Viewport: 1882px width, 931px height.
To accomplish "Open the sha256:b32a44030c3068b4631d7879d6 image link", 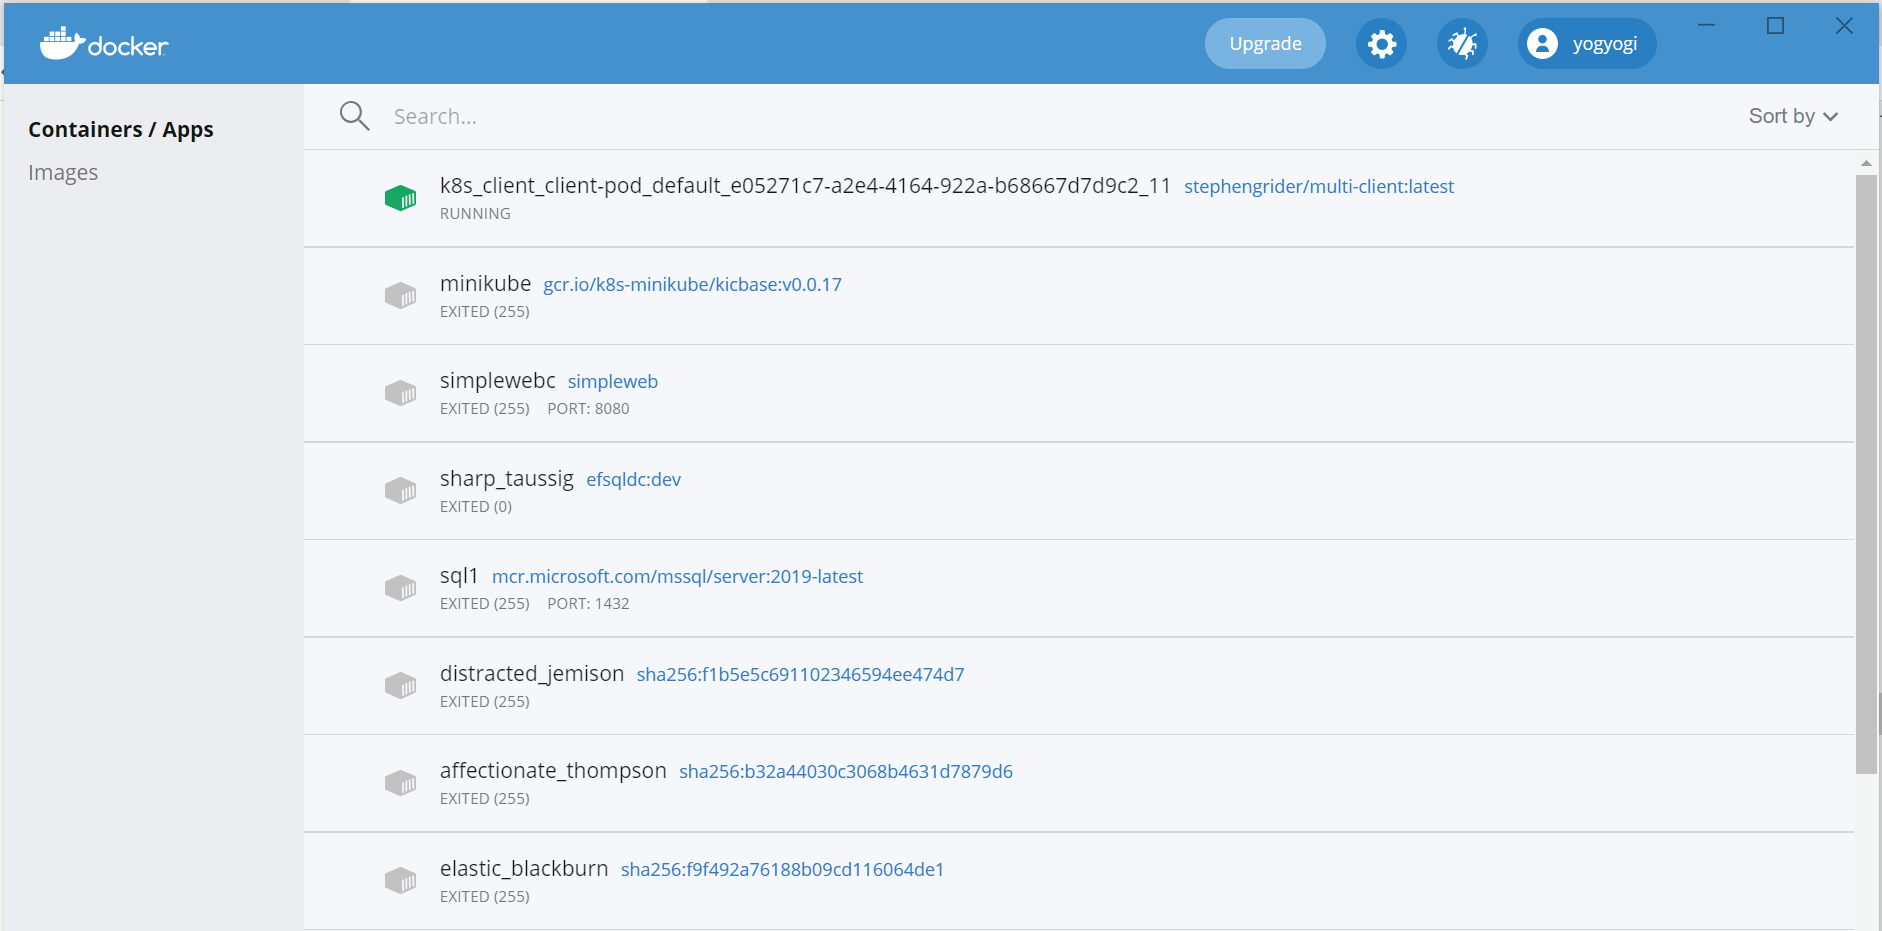I will pos(846,772).
